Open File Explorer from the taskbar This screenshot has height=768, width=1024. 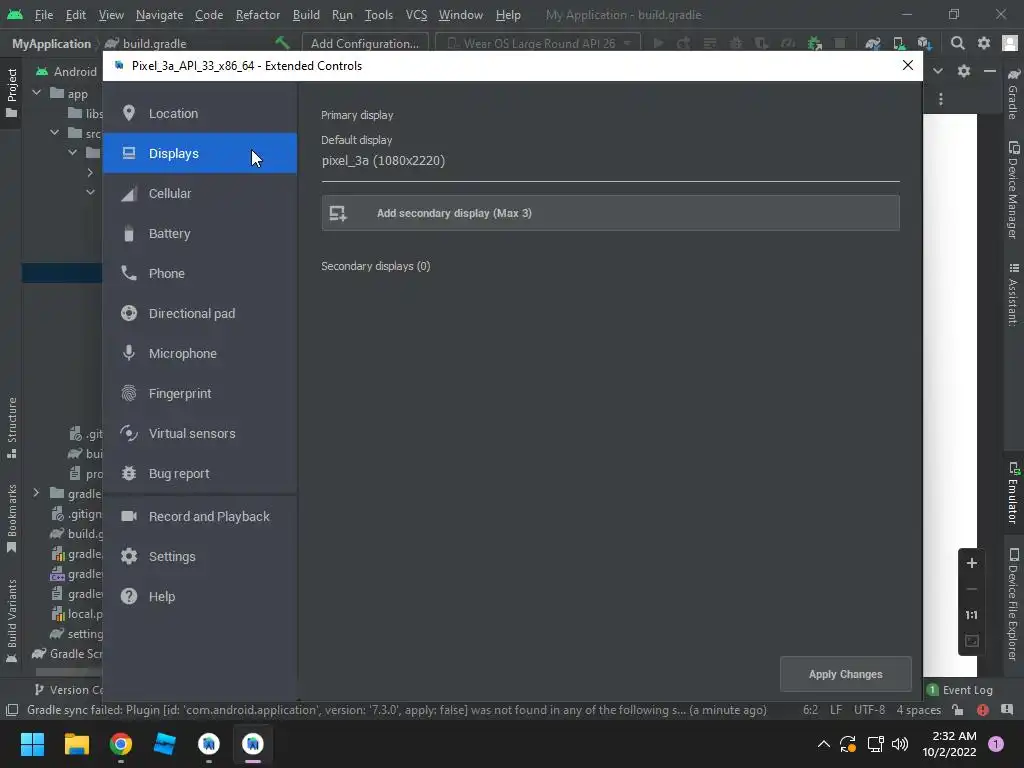76,744
